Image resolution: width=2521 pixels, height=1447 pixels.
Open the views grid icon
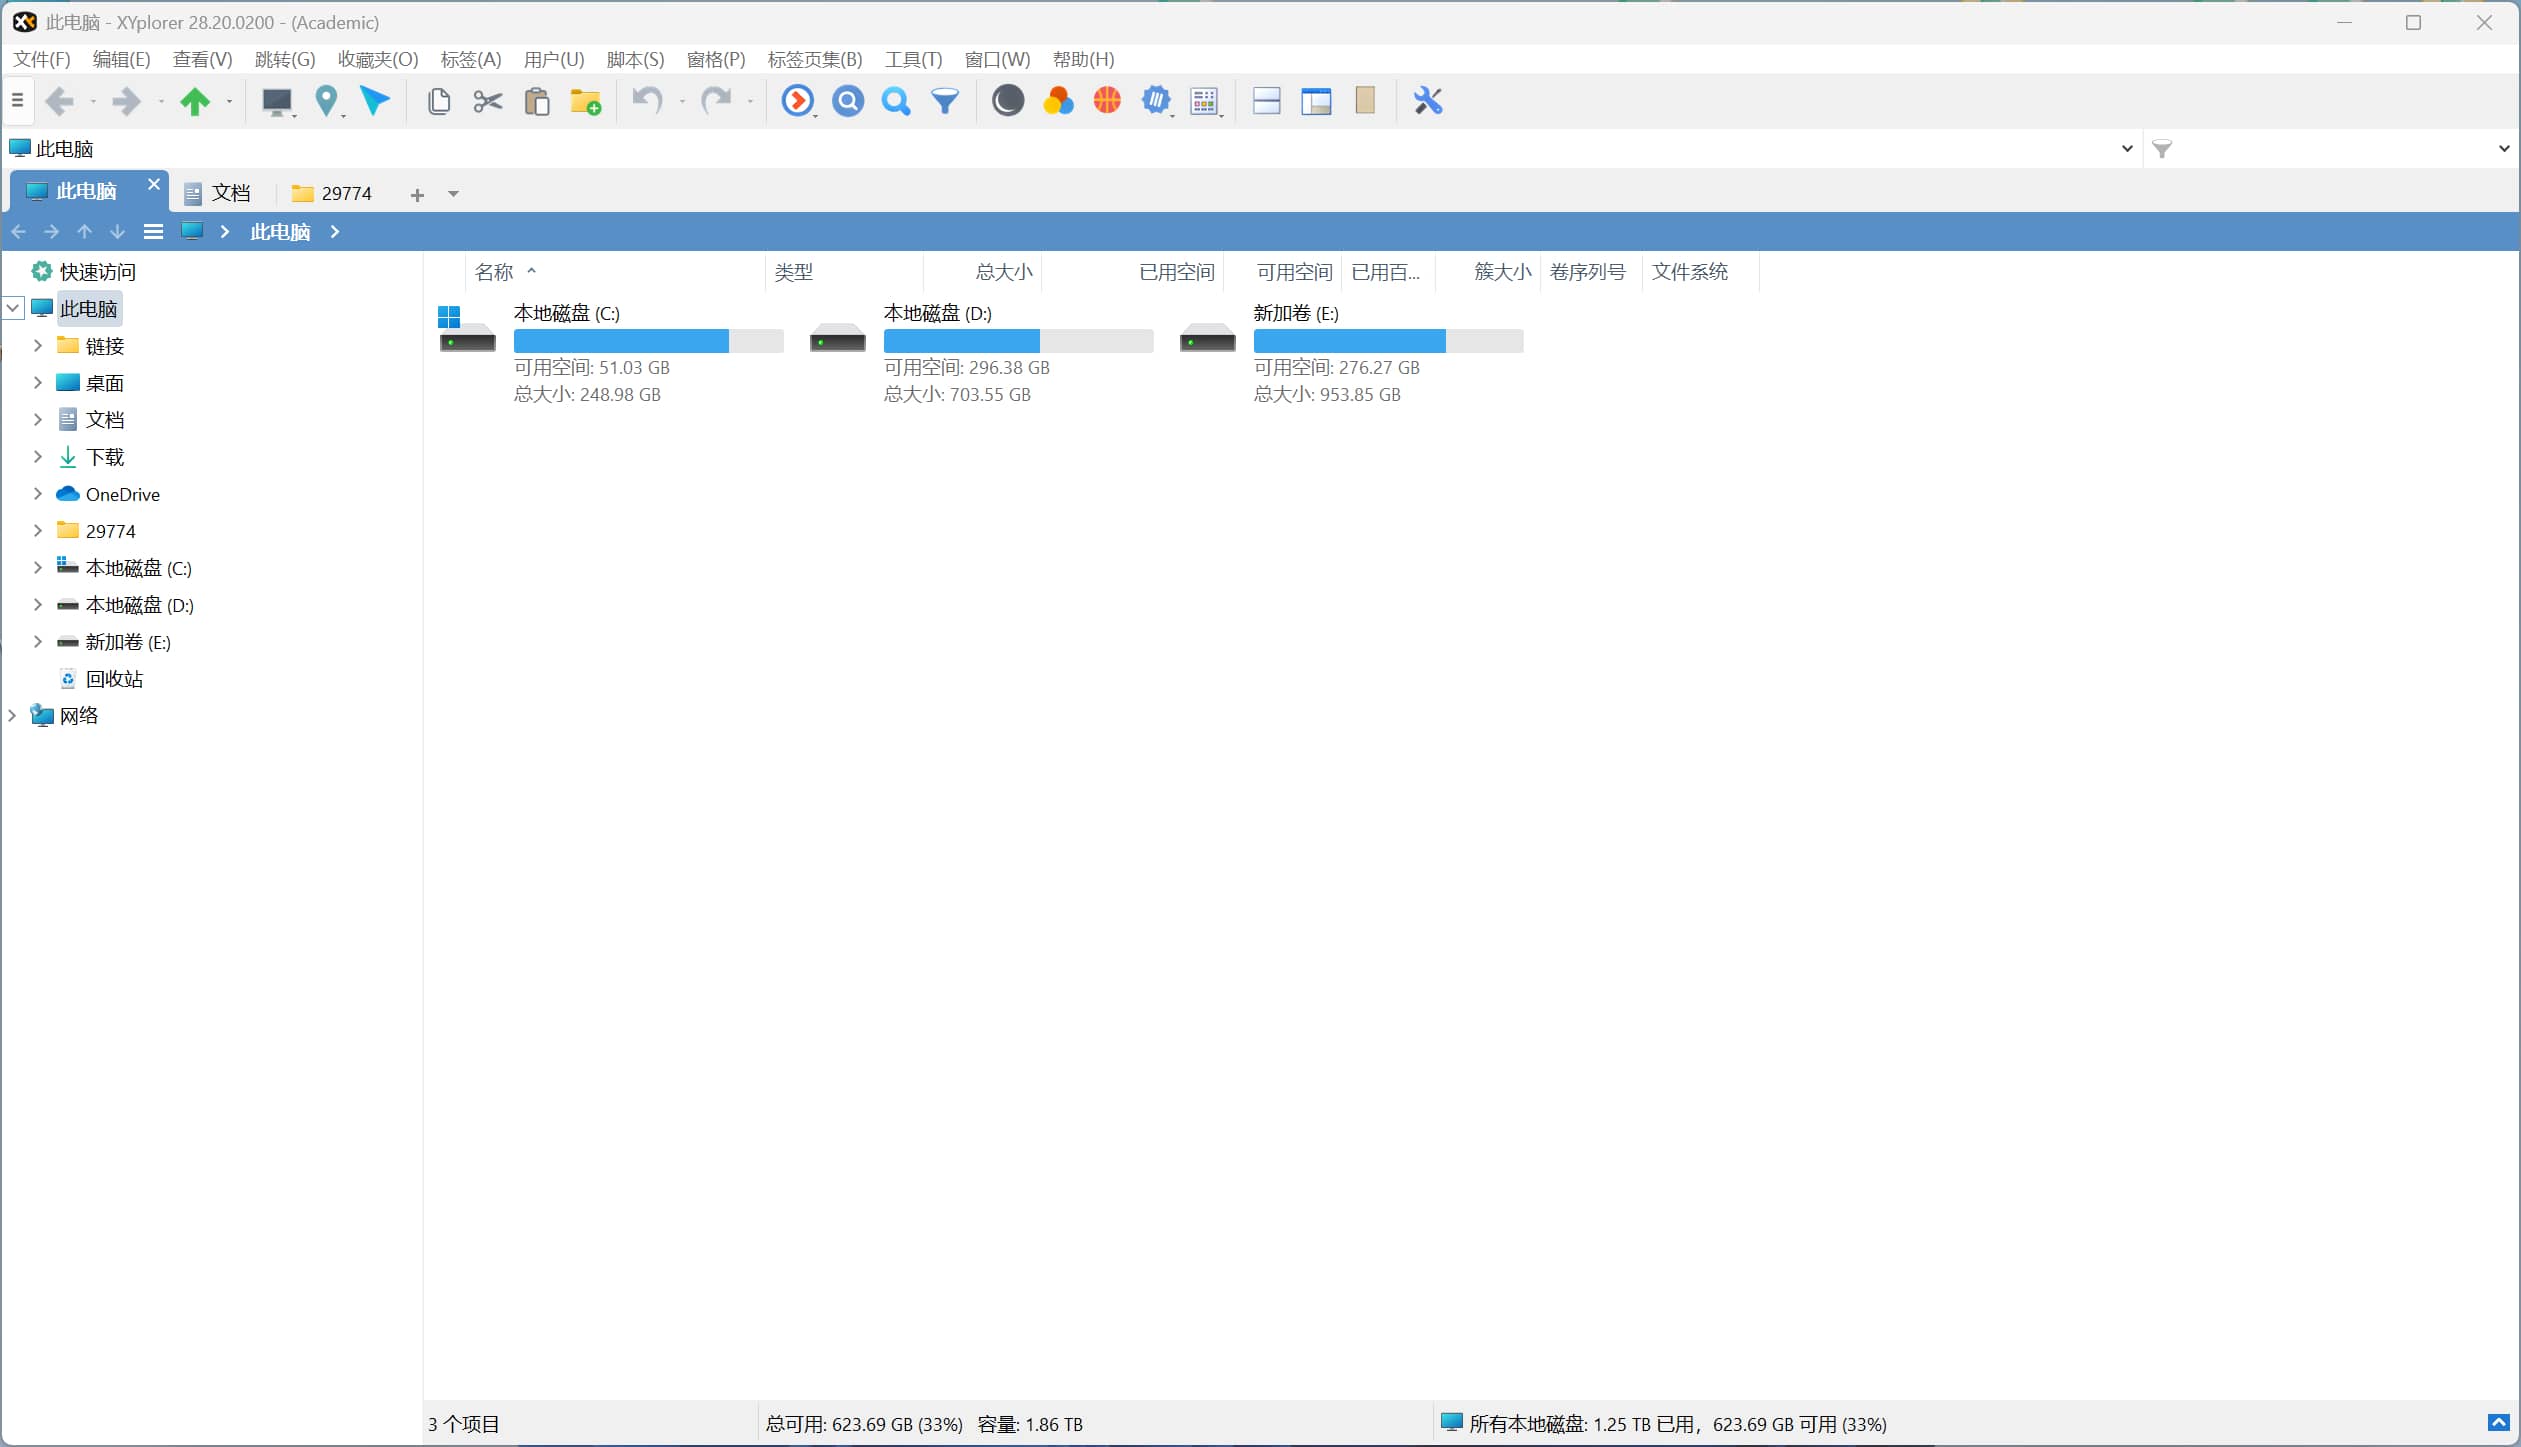(1205, 101)
